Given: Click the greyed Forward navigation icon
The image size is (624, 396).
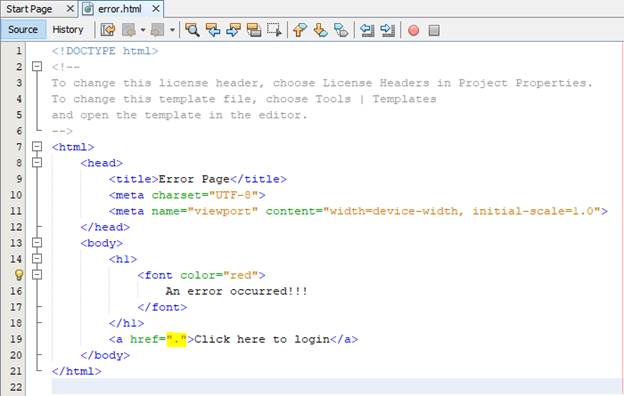Looking at the screenshot, I should 158,30.
